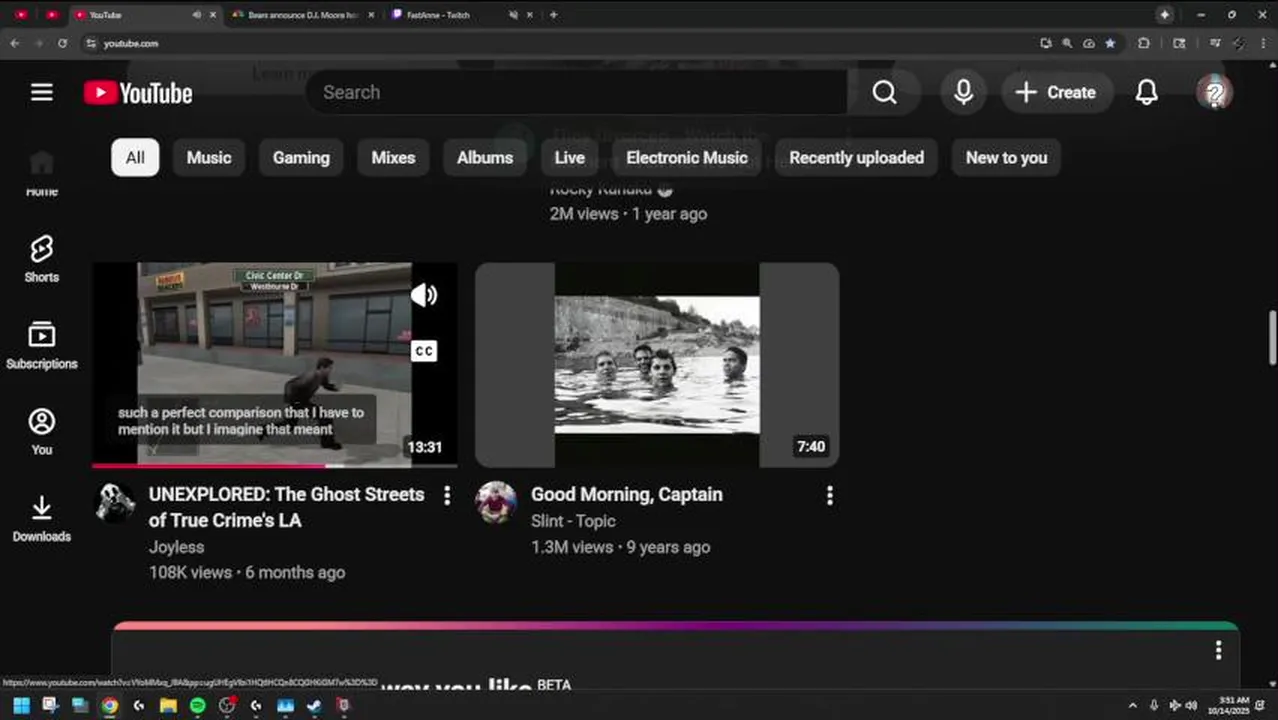This screenshot has width=1278, height=720.
Task: Open options menu for Good Morning, Captain
Action: coord(829,495)
